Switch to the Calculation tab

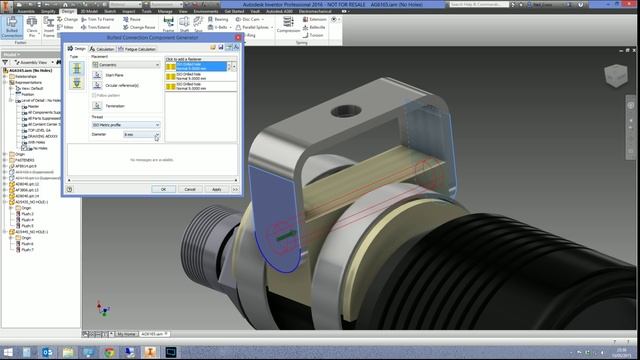[102, 49]
